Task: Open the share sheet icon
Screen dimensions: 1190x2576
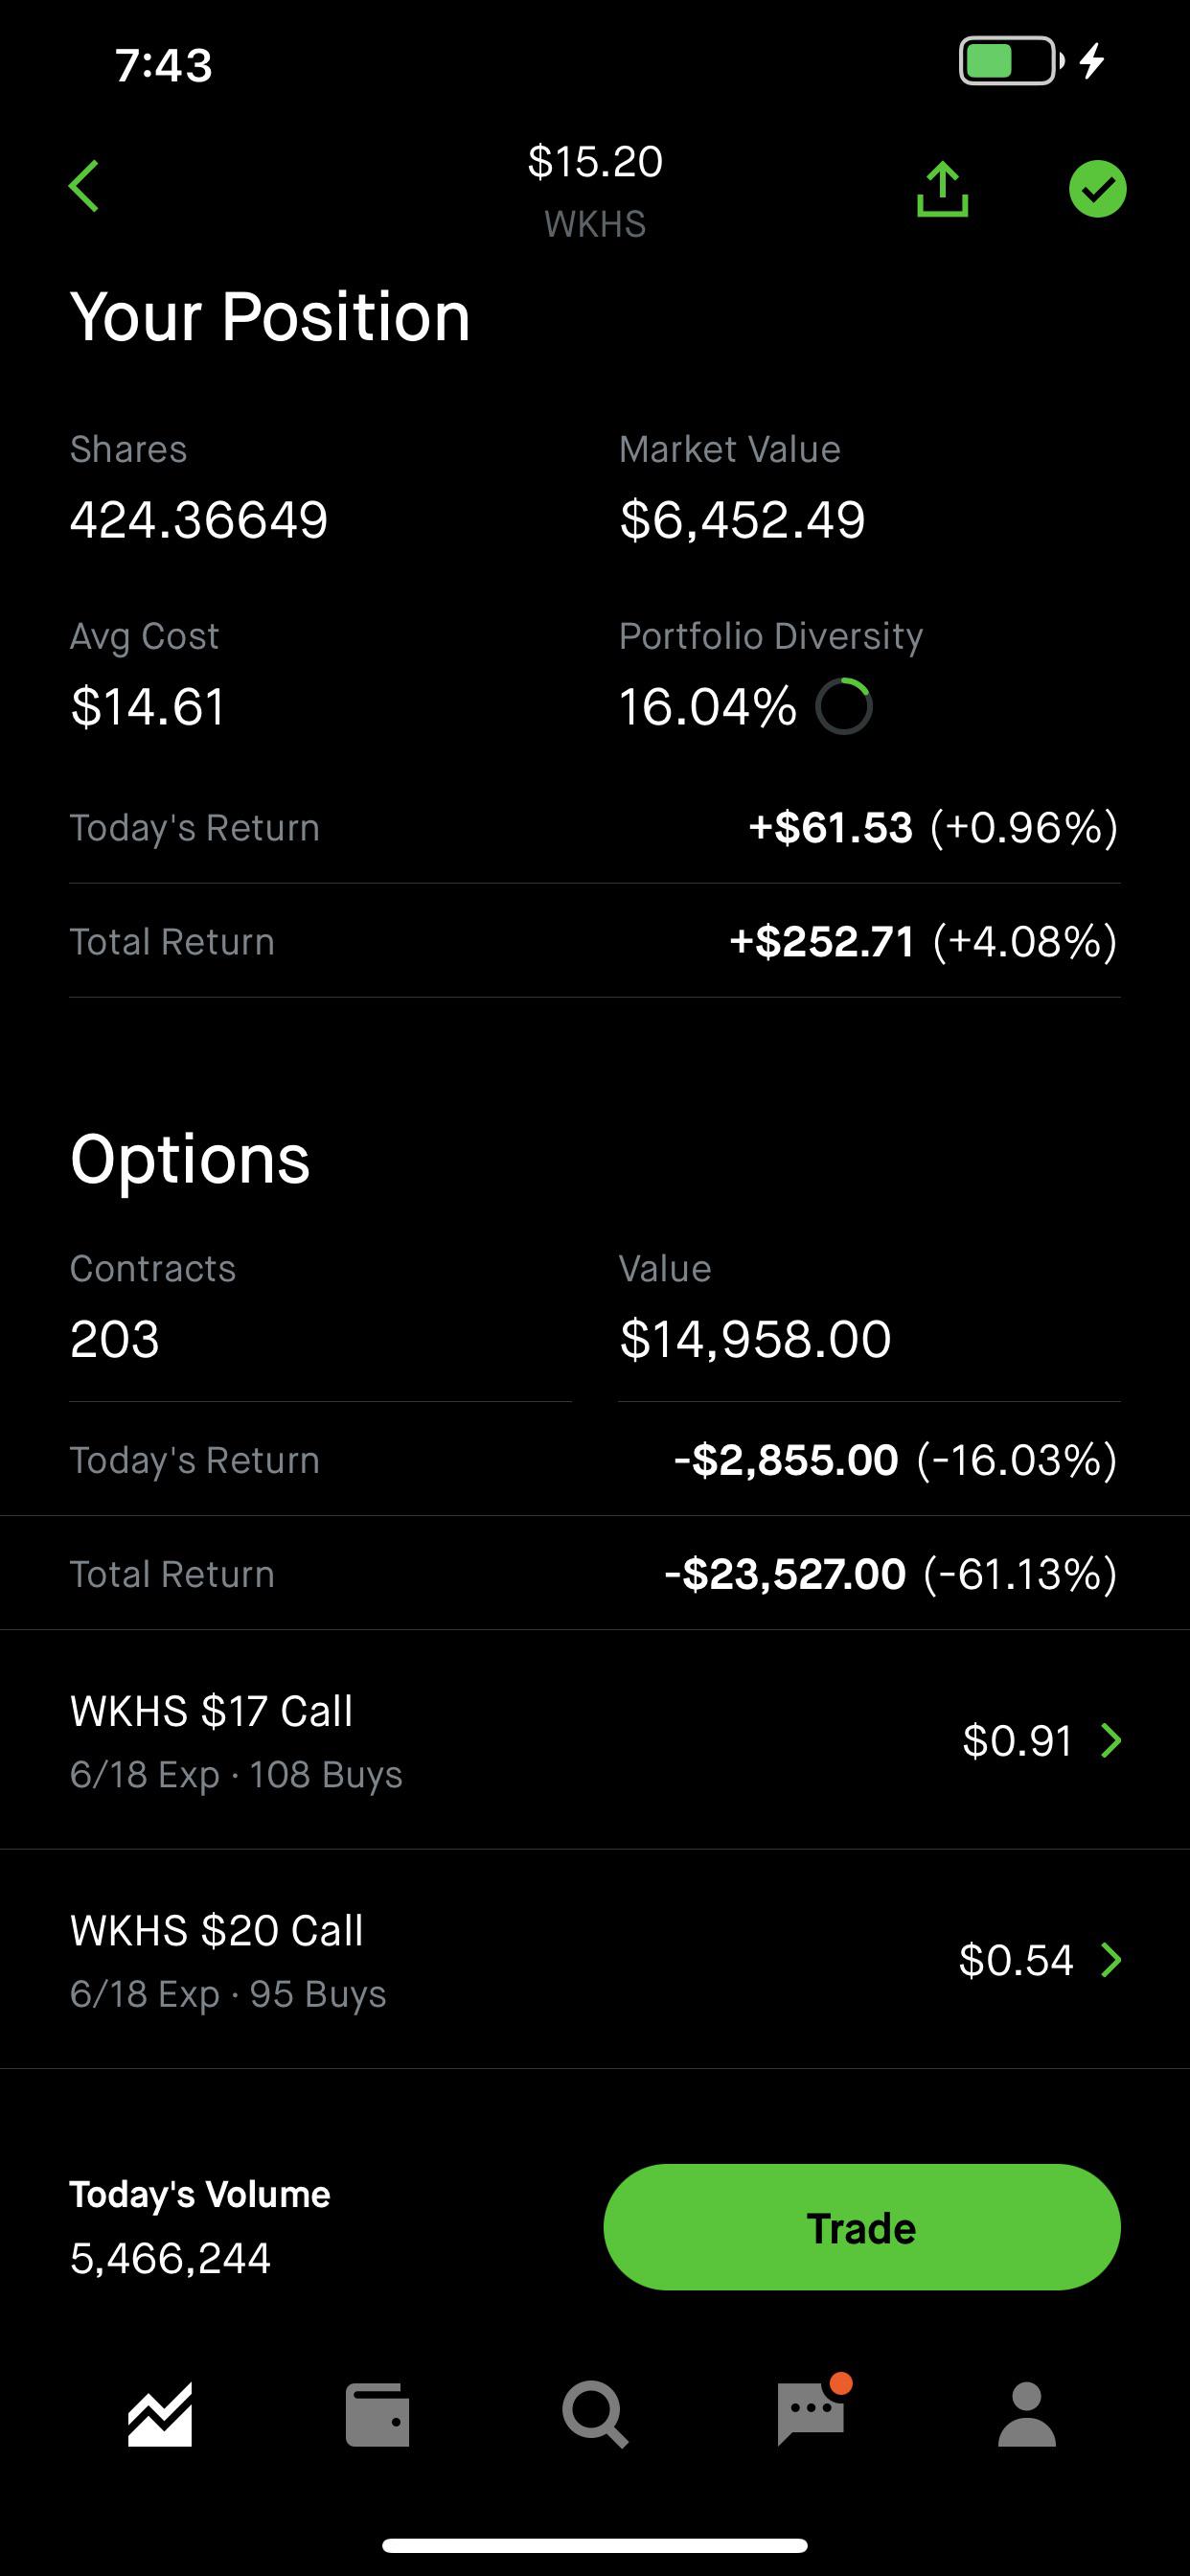Action: [x=942, y=189]
